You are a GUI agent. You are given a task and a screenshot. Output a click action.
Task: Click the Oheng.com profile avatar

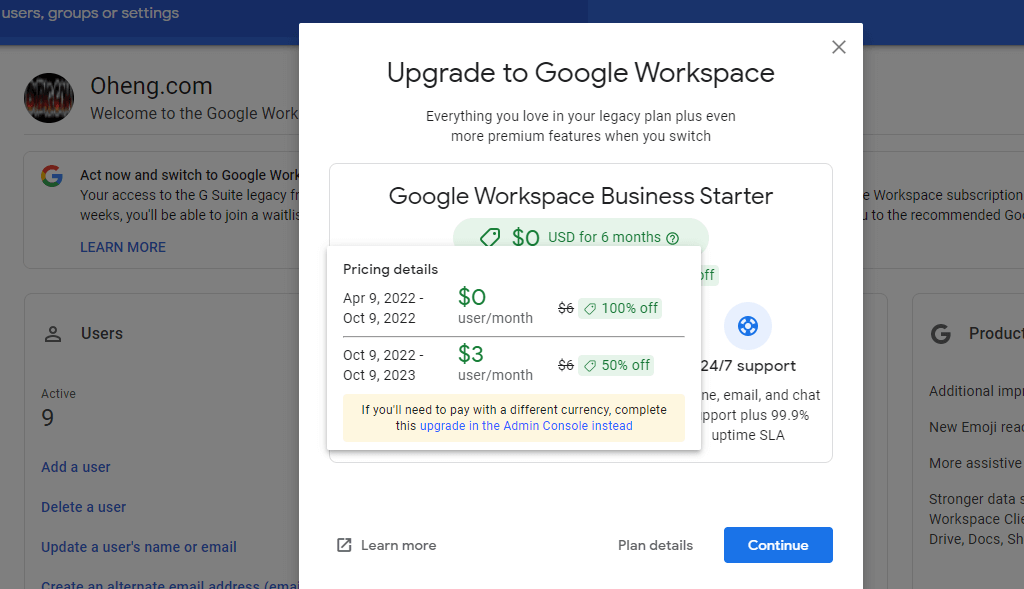(x=49, y=98)
